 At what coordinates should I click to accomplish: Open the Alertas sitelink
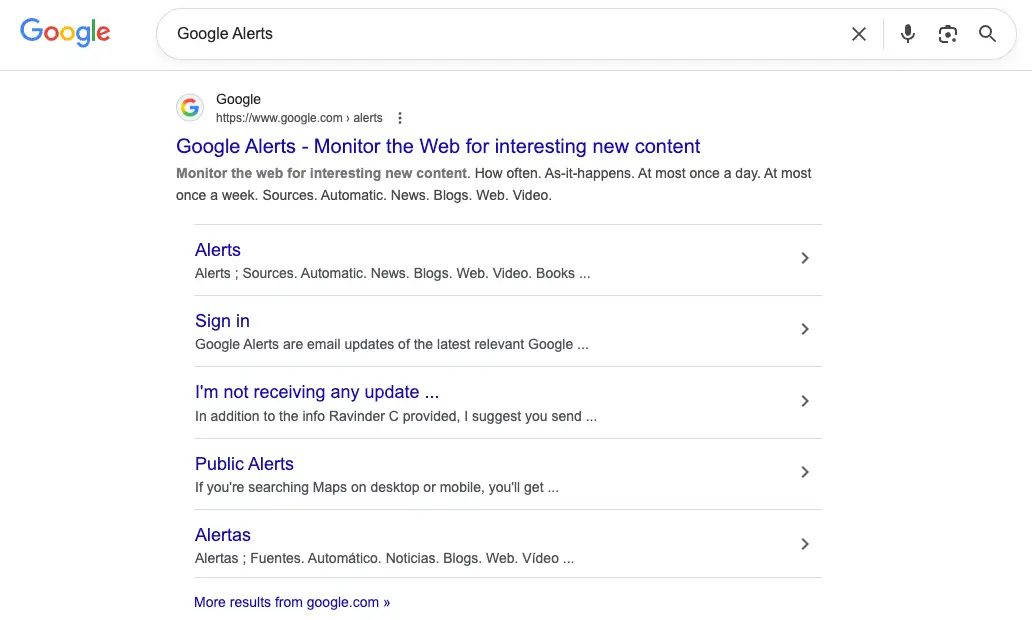coord(223,535)
